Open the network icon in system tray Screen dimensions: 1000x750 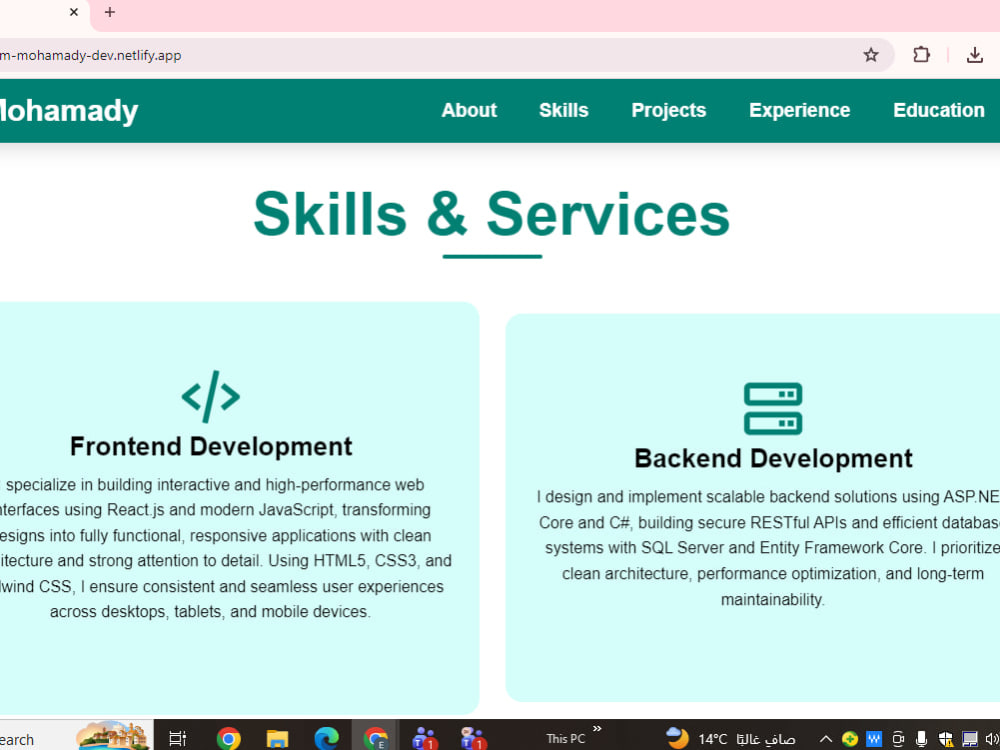(969, 739)
